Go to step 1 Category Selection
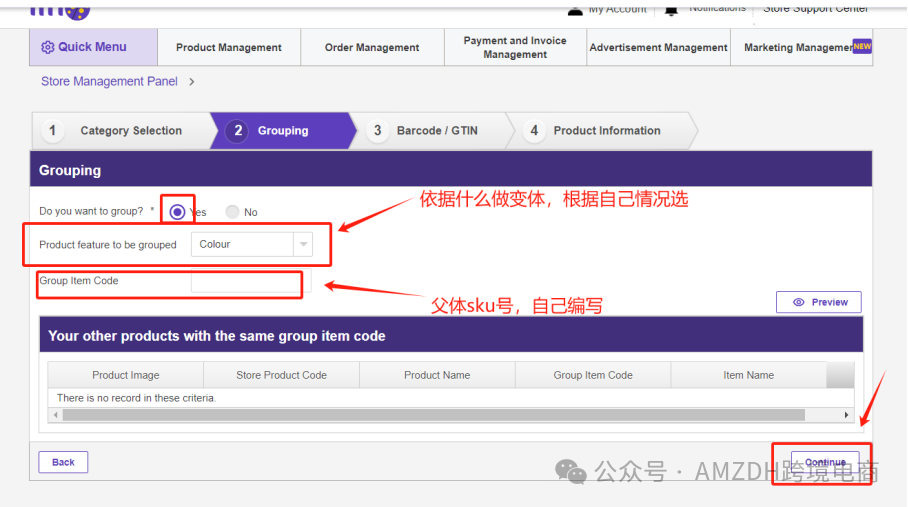The image size is (908, 507). coord(122,131)
